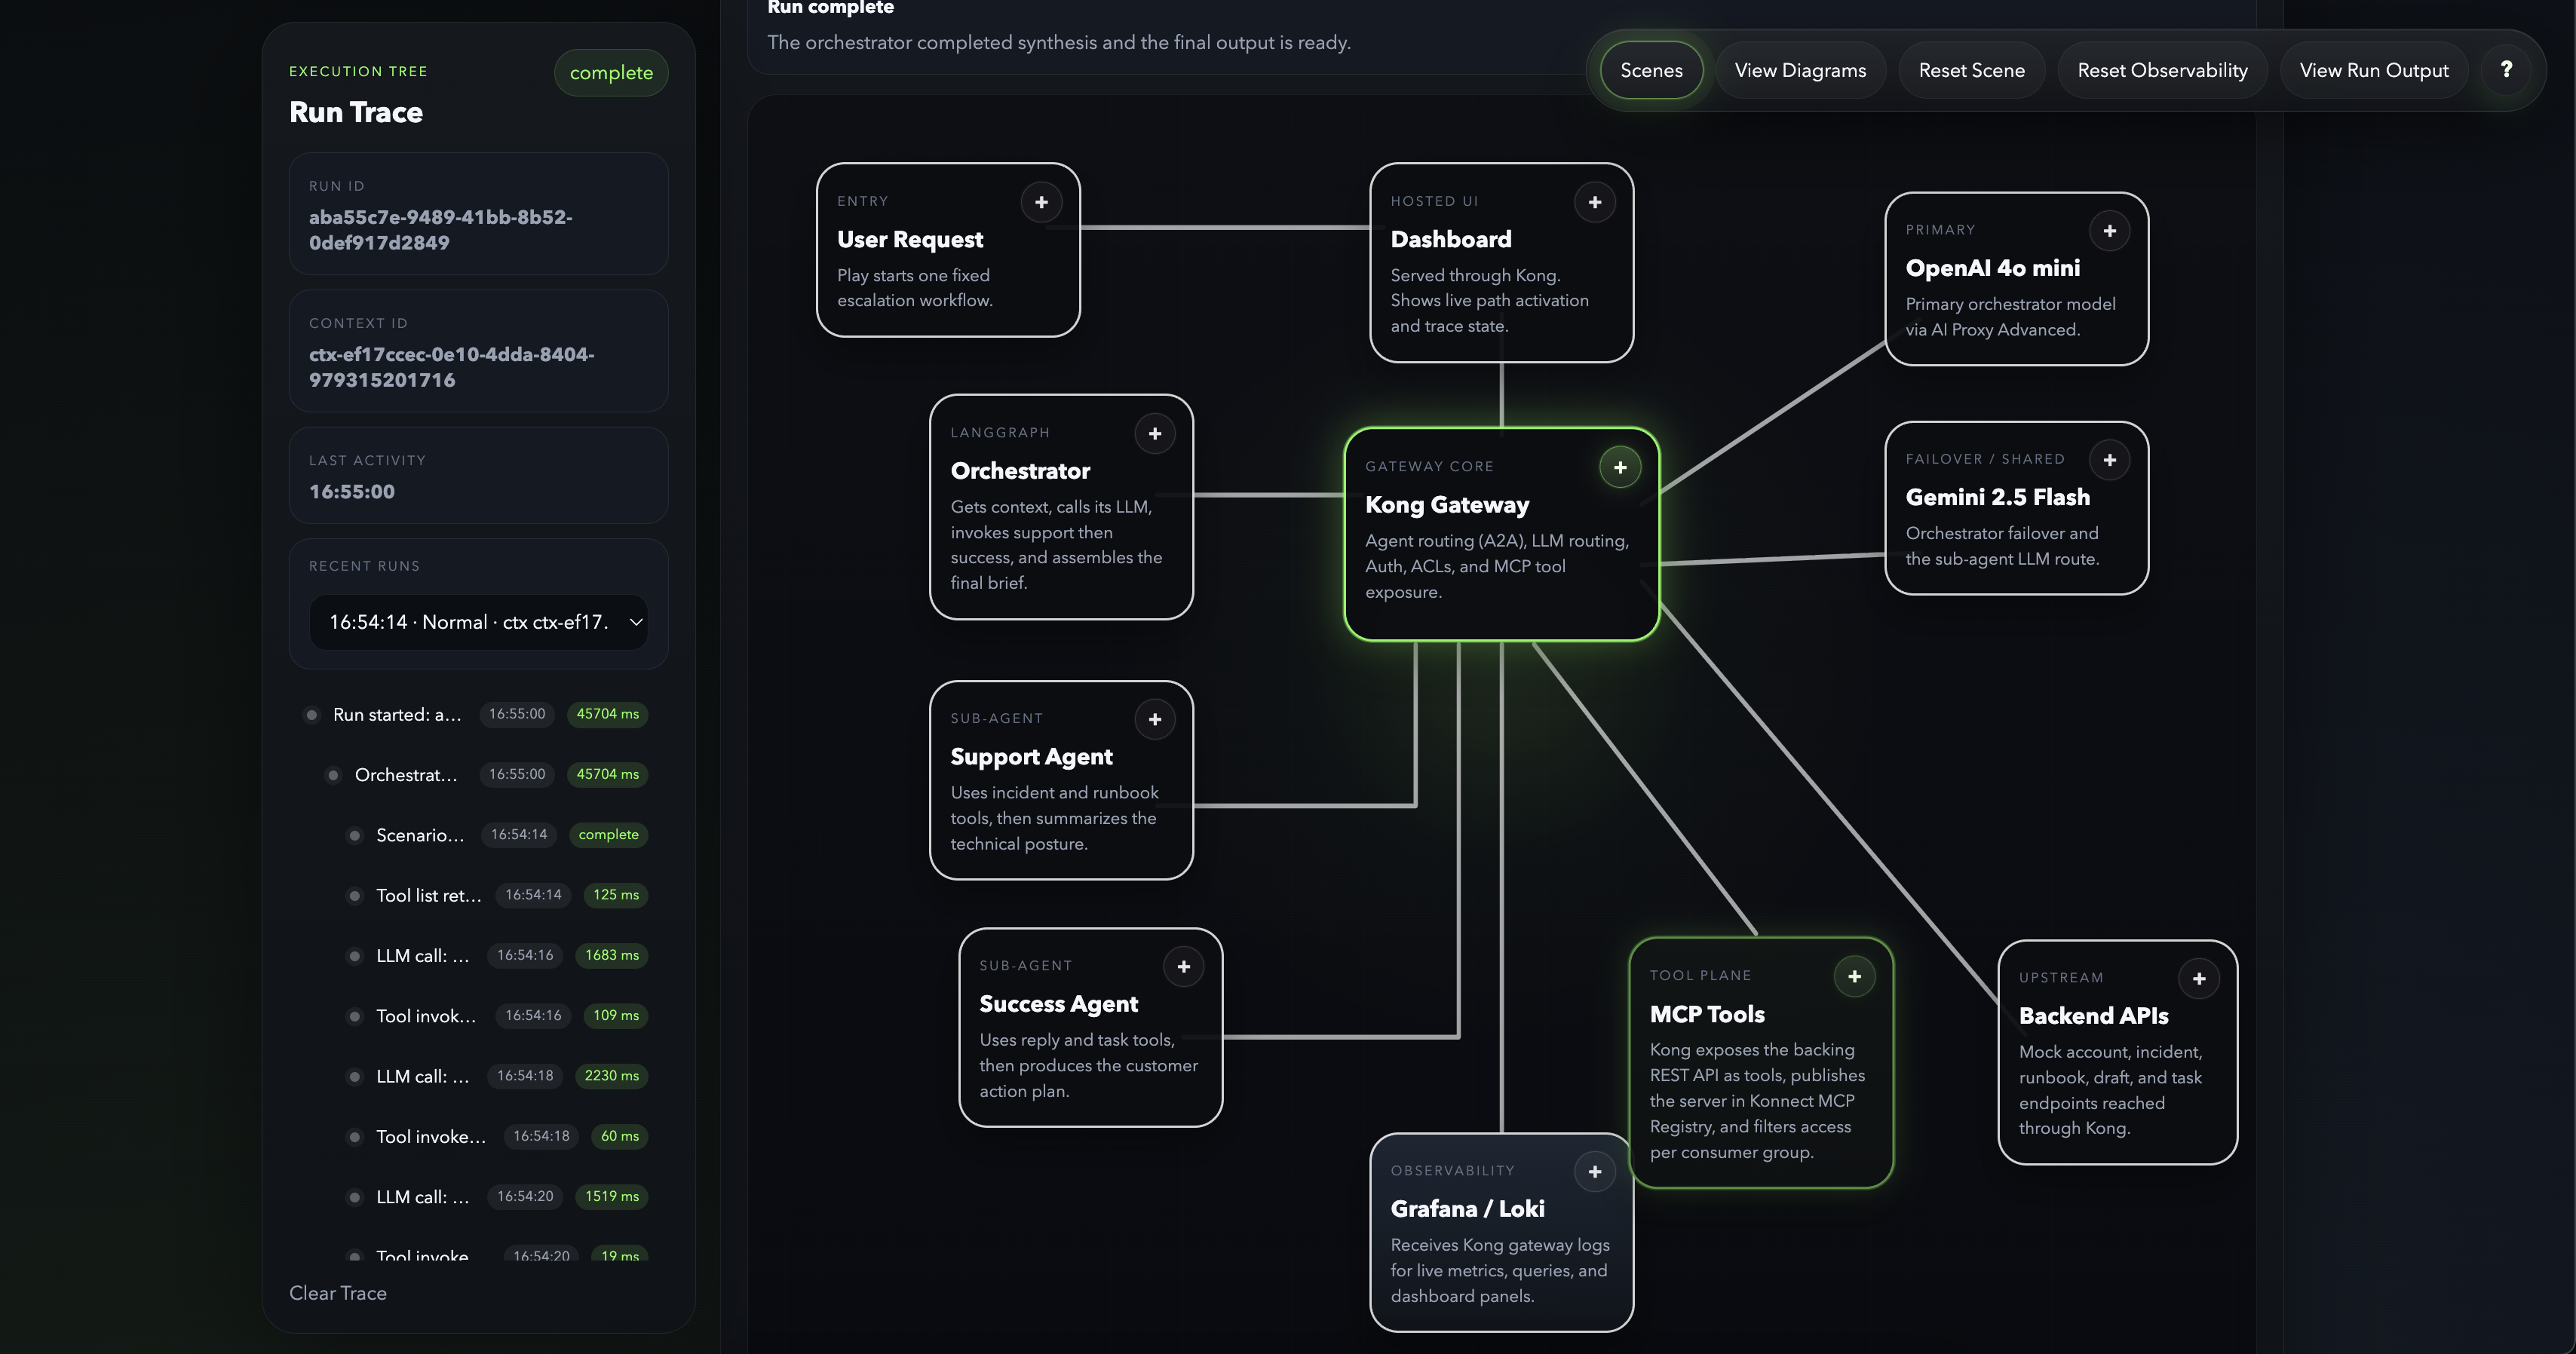The width and height of the screenshot is (2576, 1354).
Task: Select the Kong Gateway node title
Action: (1447, 505)
